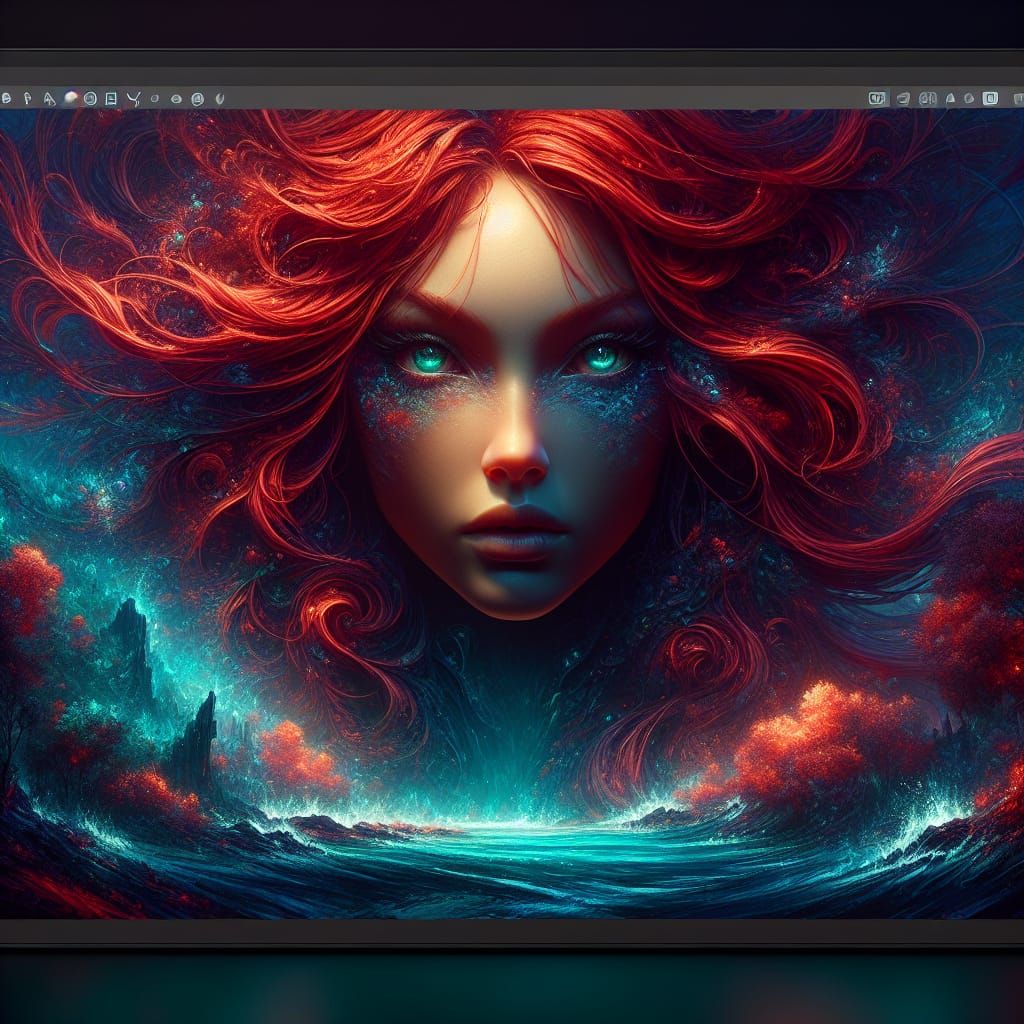Open the circular spiral tool icon
The width and height of the screenshot is (1024, 1024).
click(x=90, y=97)
